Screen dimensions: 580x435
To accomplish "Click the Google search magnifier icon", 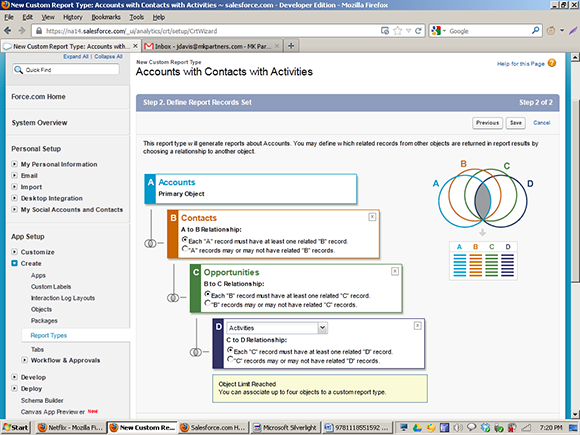I will click(535, 31).
